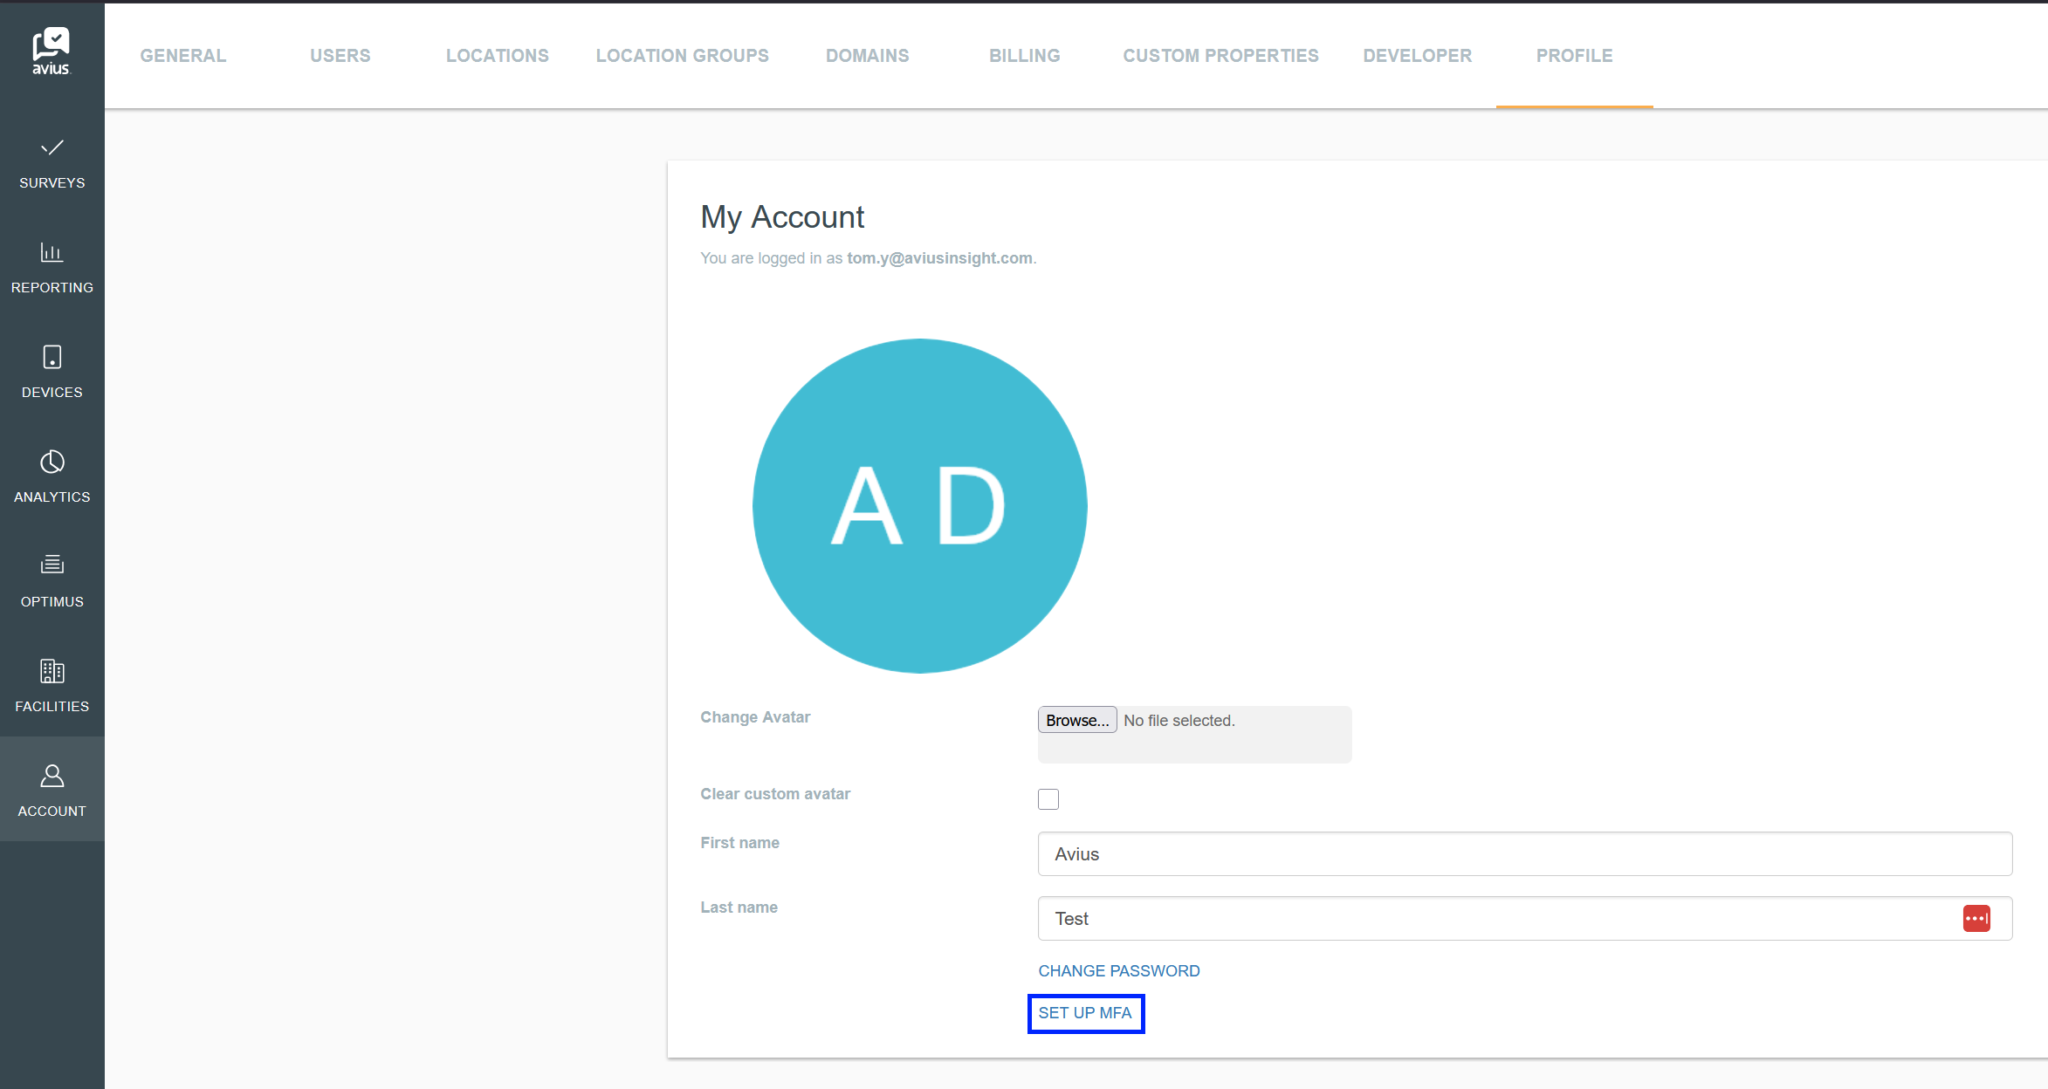This screenshot has height=1089, width=2048.
Task: Switch to the General tab
Action: pos(182,55)
